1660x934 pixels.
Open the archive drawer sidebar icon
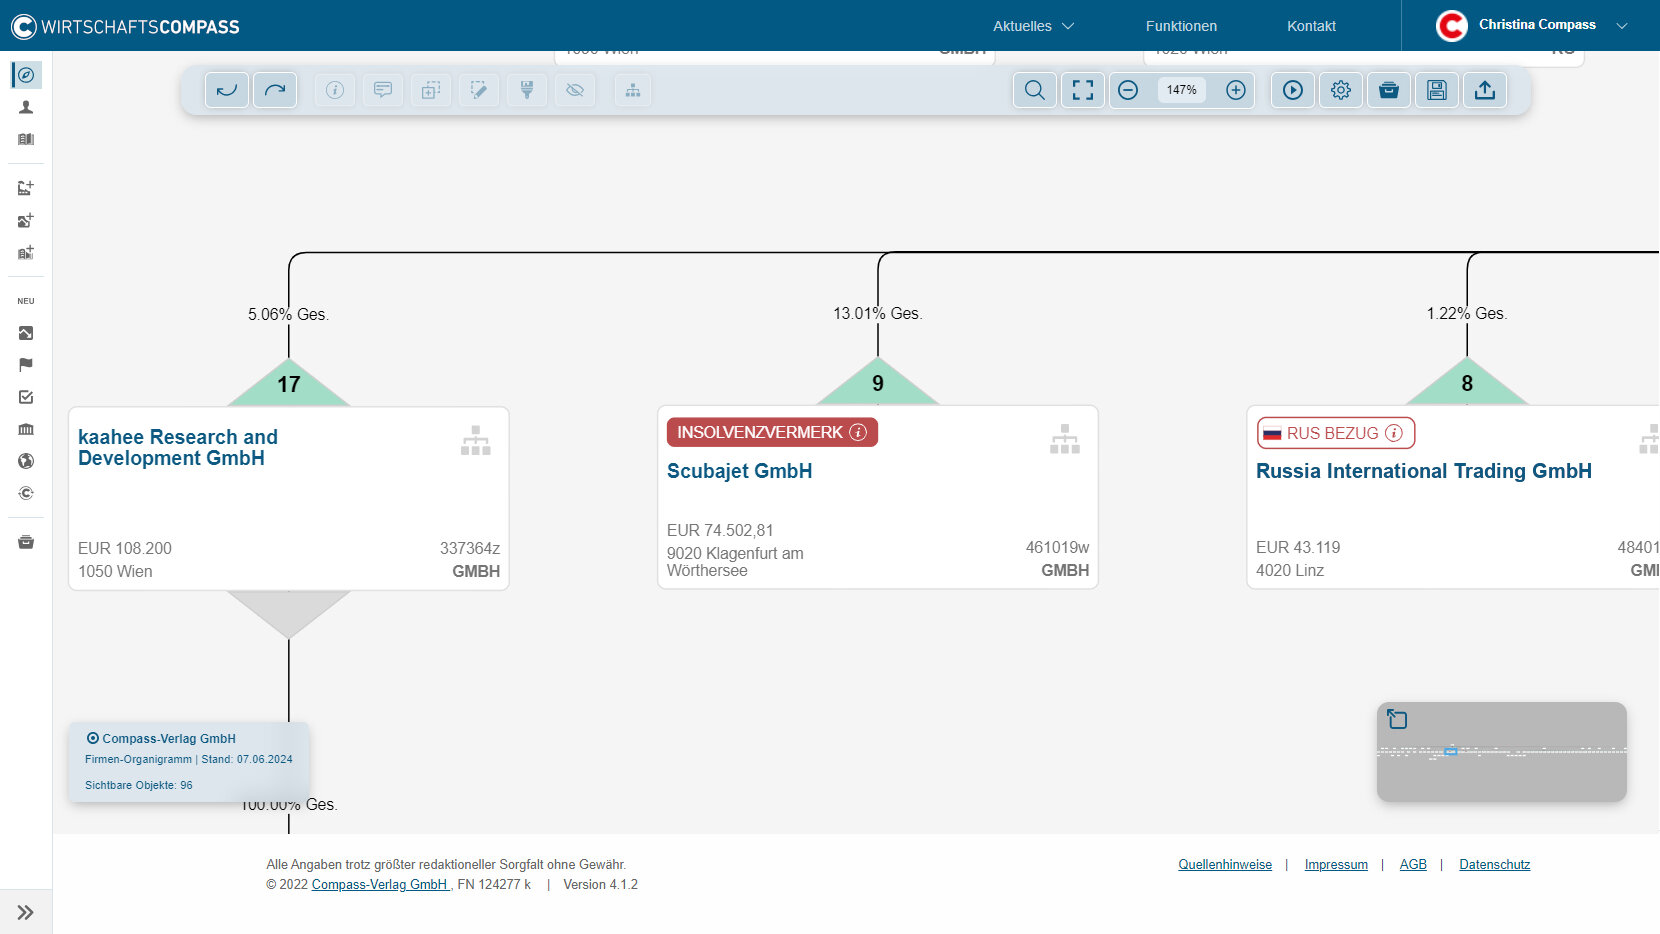[26, 542]
